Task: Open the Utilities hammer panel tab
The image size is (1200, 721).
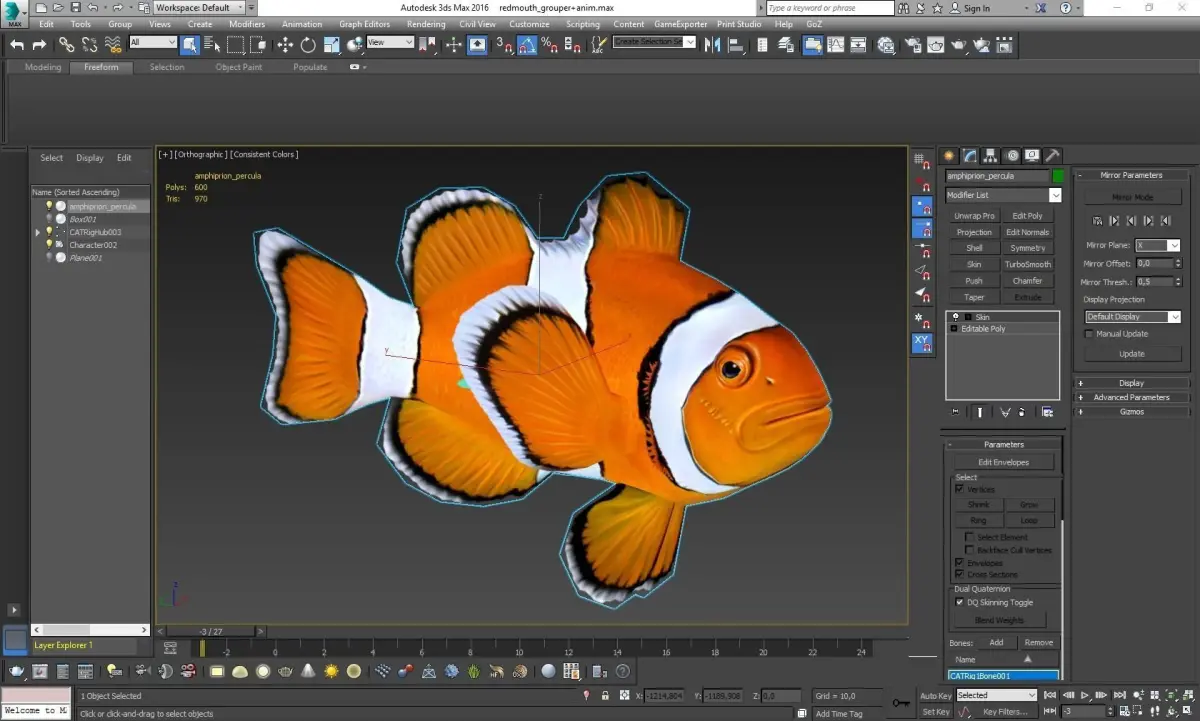Action: (x=1053, y=156)
